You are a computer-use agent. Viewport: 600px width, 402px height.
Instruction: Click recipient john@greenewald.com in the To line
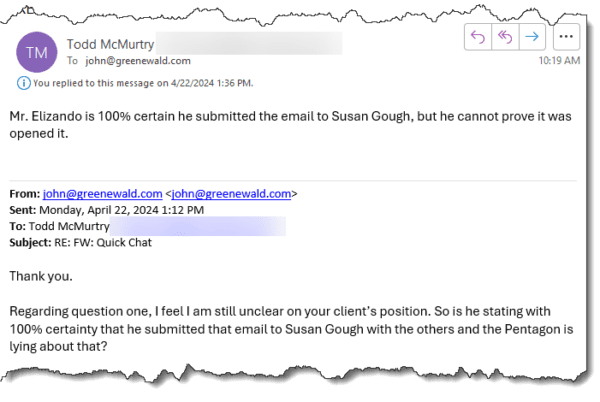(138, 61)
